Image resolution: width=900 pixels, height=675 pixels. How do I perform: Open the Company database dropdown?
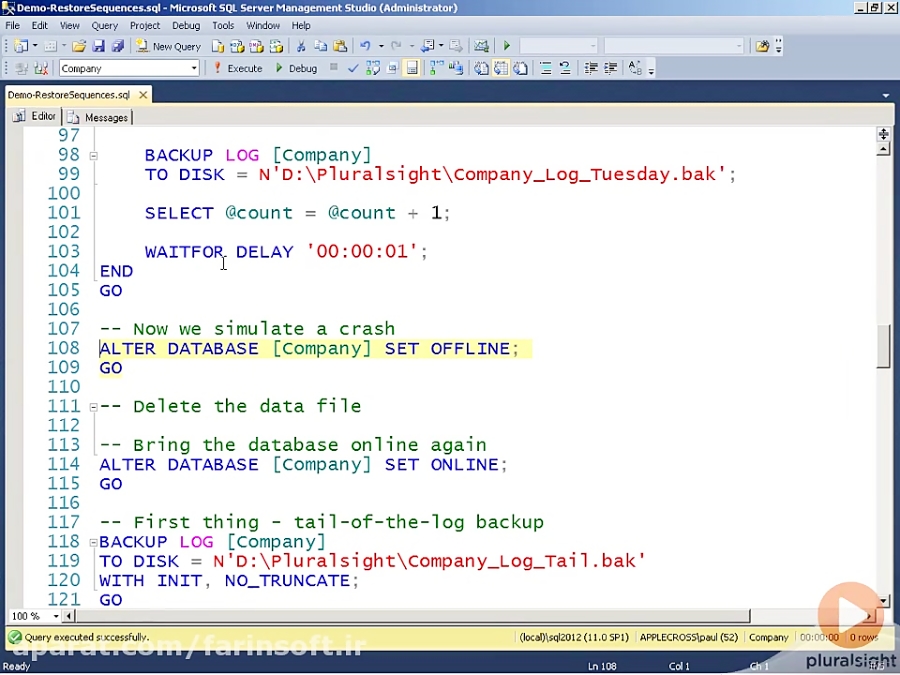point(196,68)
